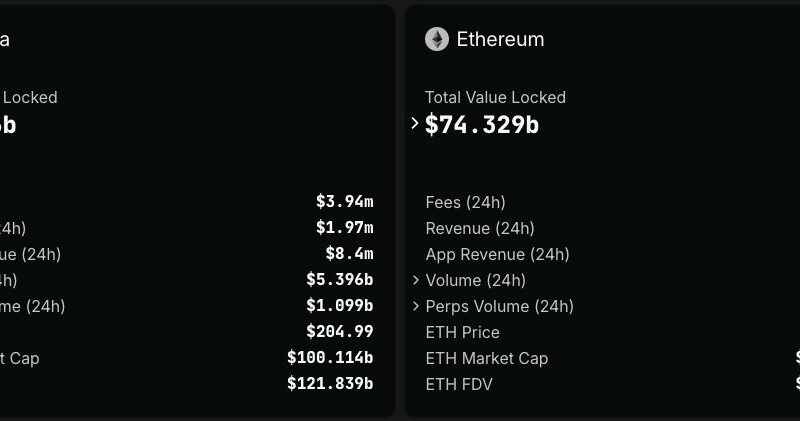This screenshot has height=421, width=800.
Task: Expand the Volume (24h) chevron
Action: [x=416, y=281]
